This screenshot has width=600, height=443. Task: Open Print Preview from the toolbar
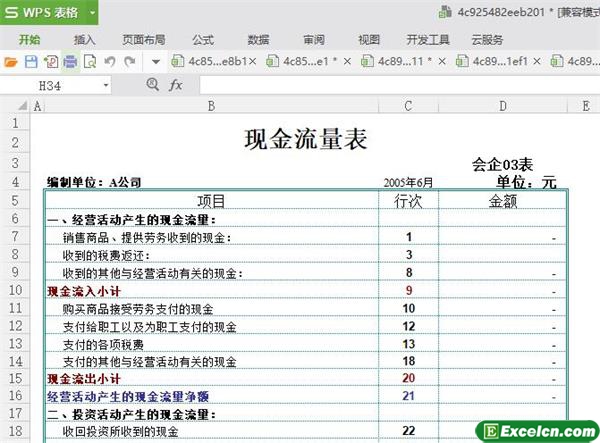[90, 62]
